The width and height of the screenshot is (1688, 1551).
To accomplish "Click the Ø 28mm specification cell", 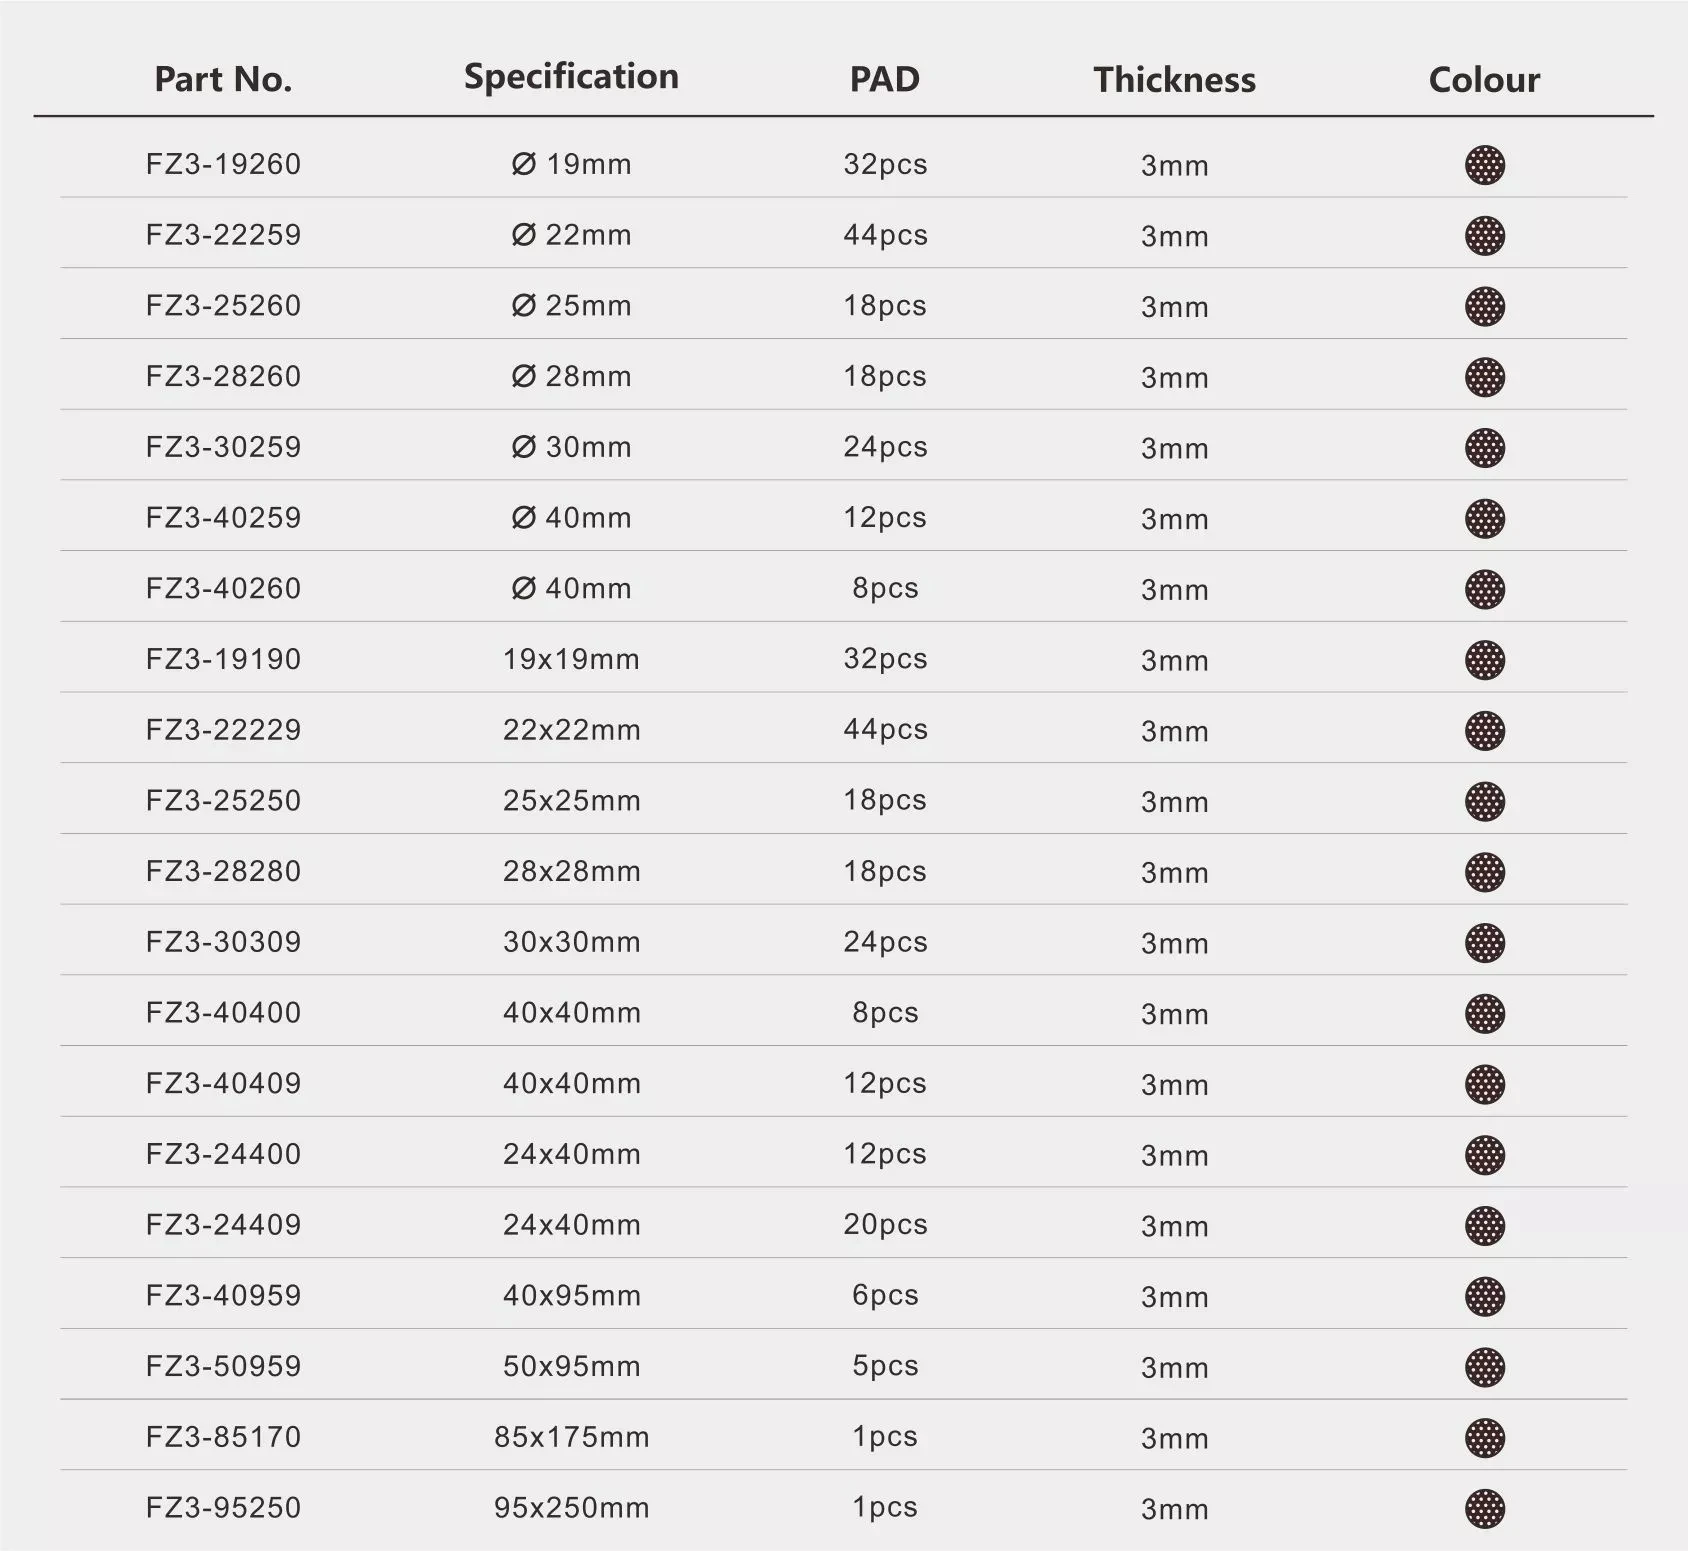I will pos(571,376).
